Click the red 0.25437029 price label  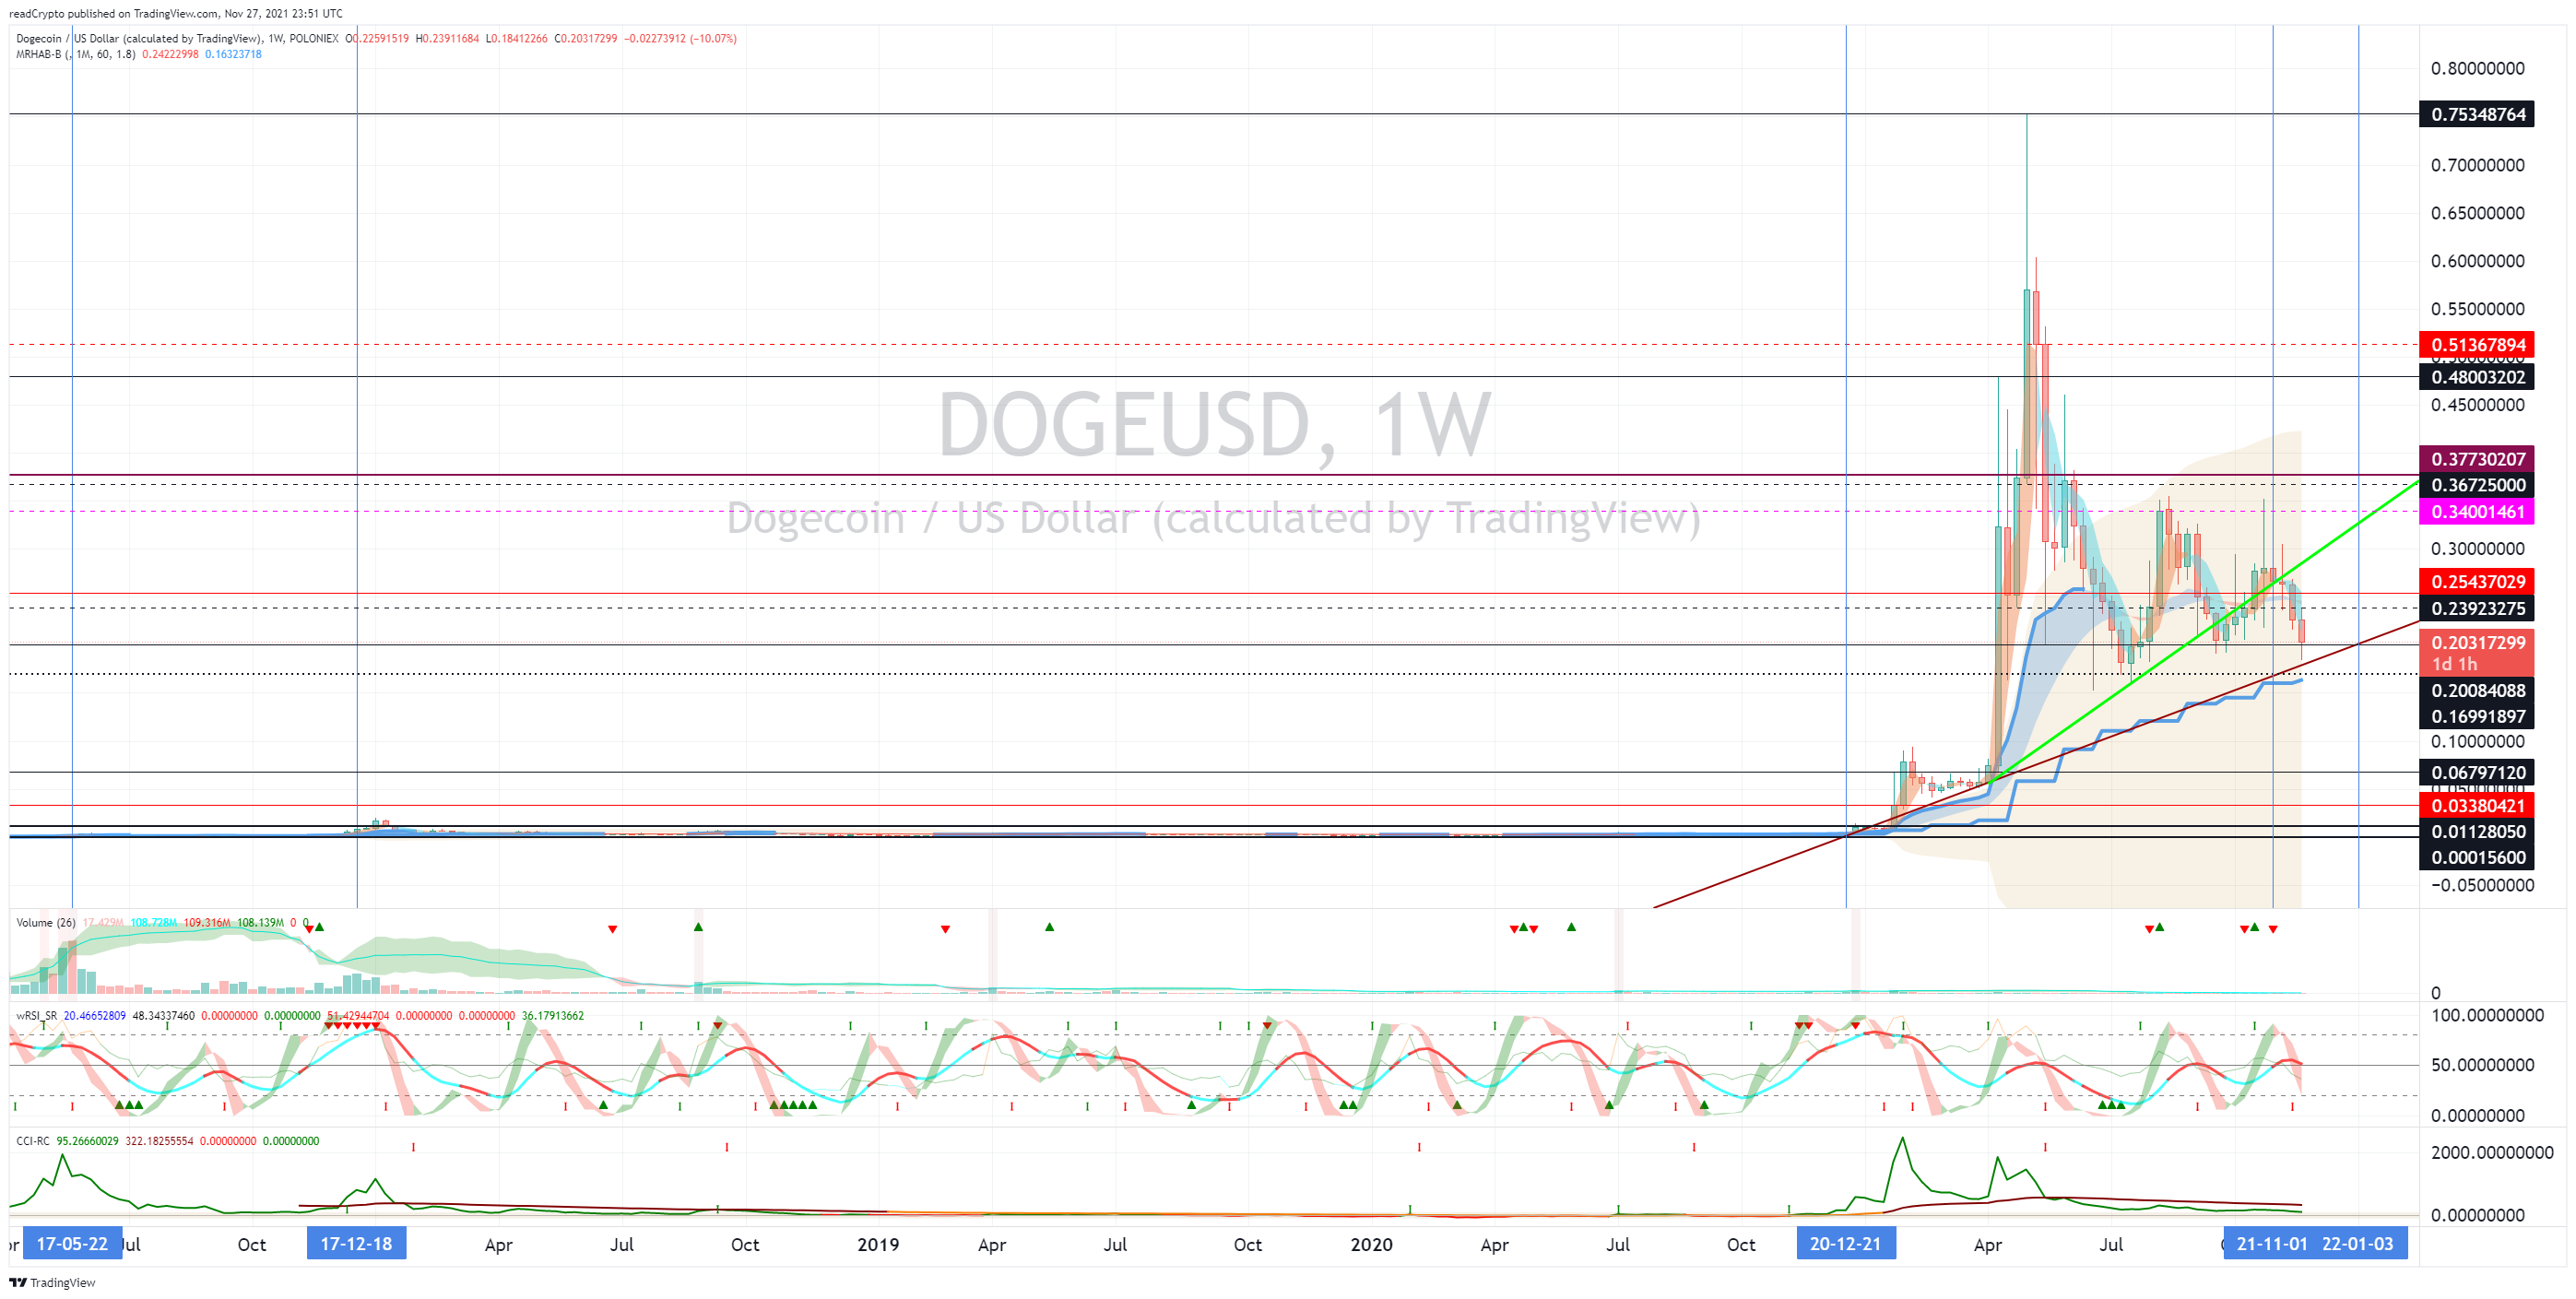(2477, 582)
